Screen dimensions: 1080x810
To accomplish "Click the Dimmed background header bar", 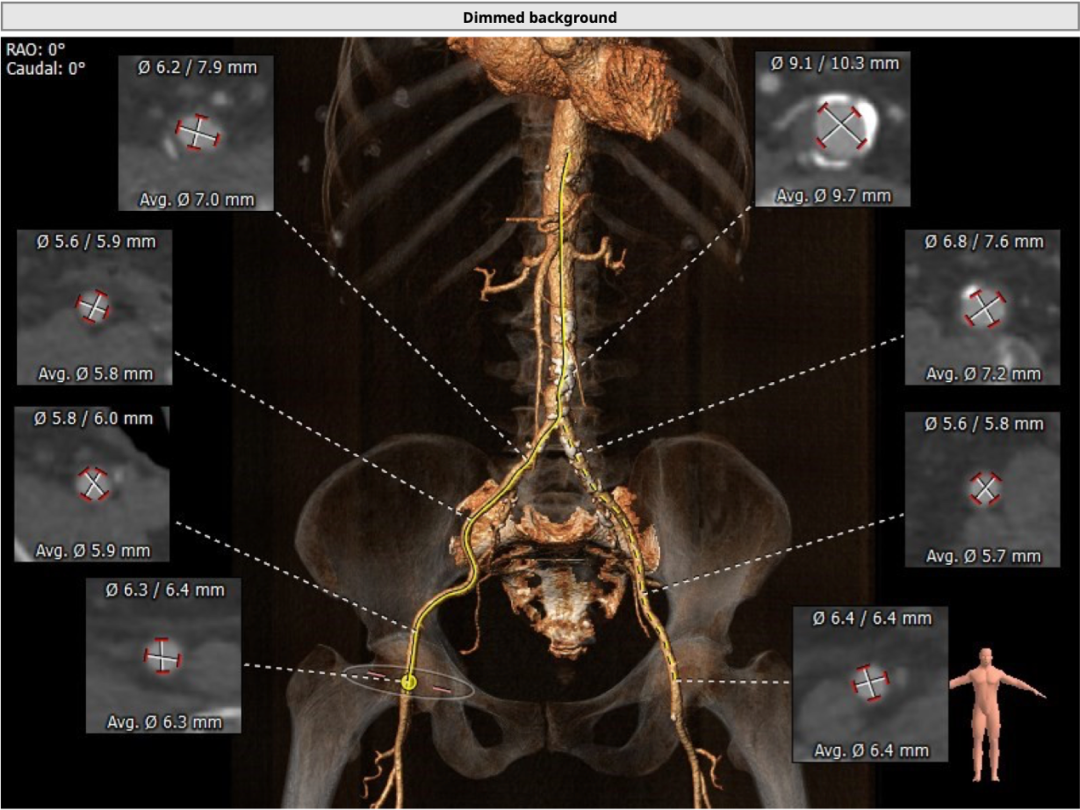I will coord(540,17).
